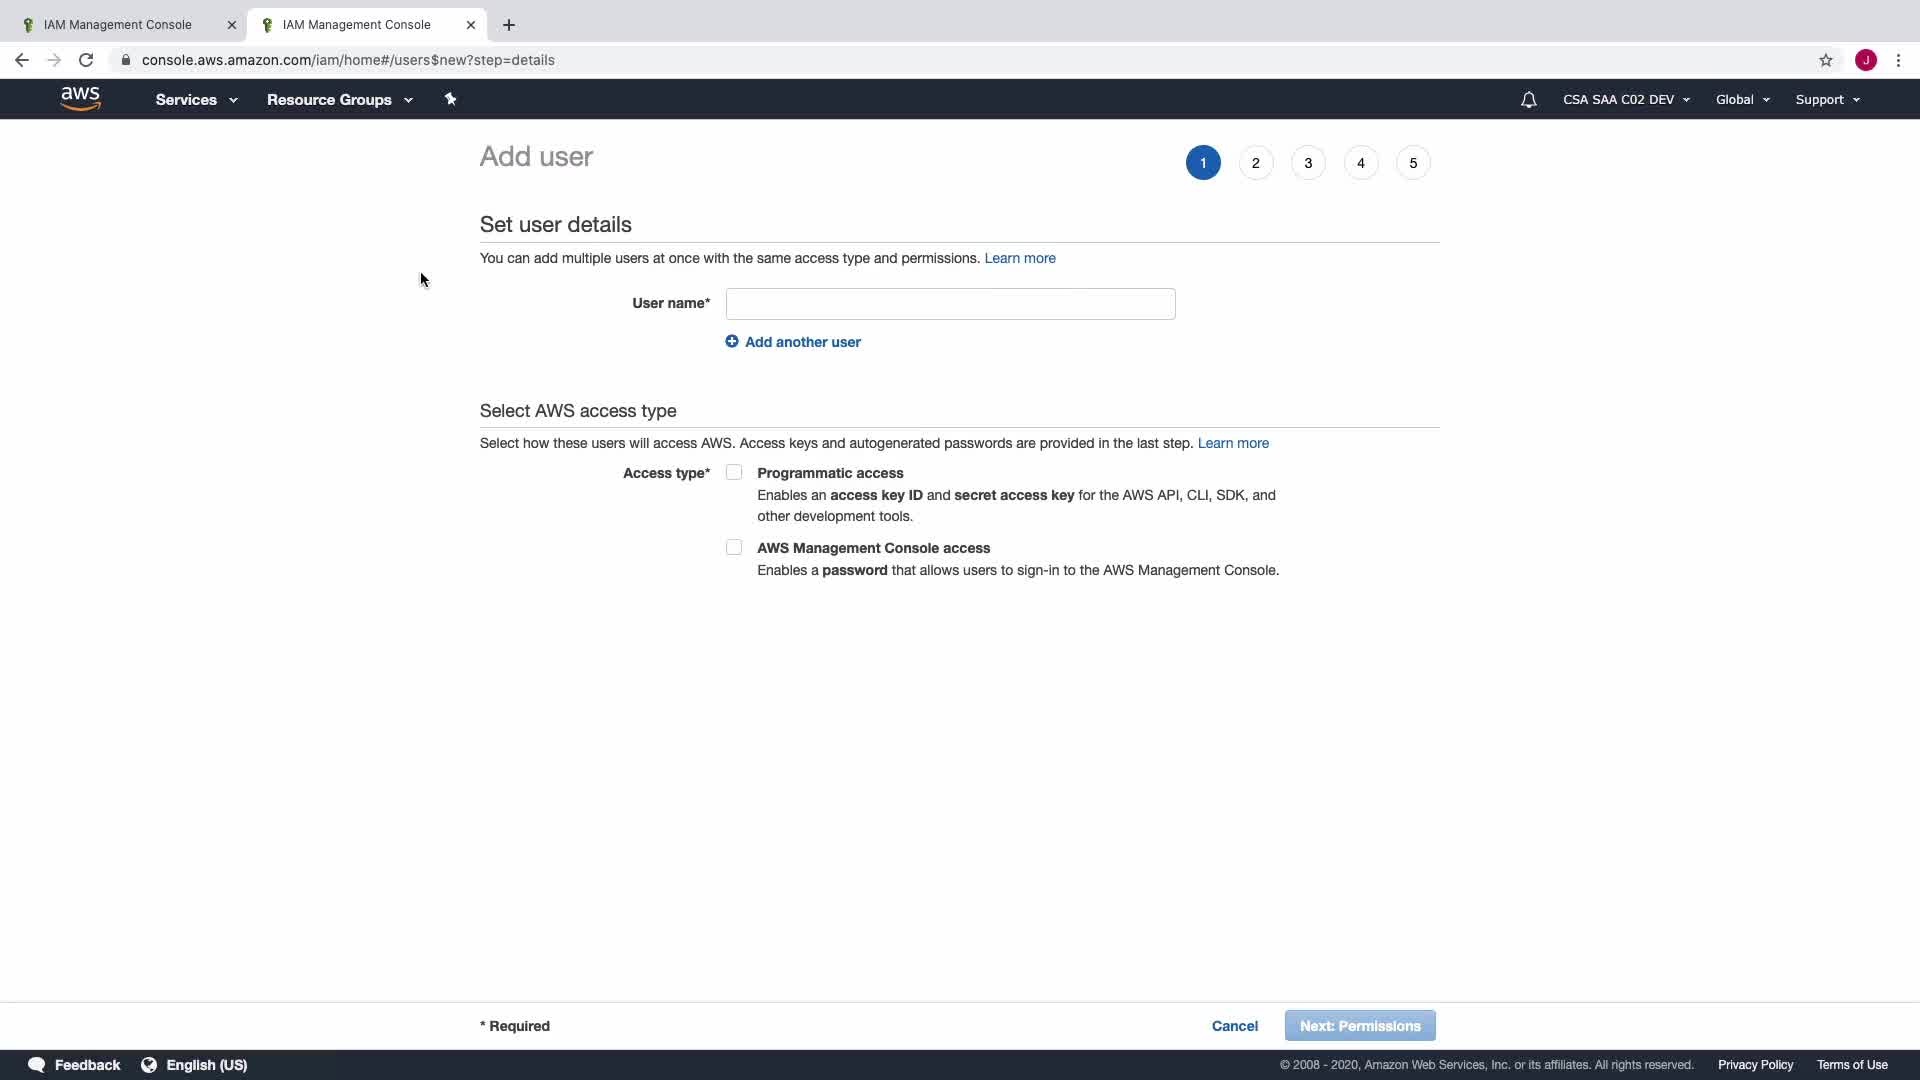Click the Feedback speech bubble icon
Image resolution: width=1920 pixels, height=1080 pixels.
[x=37, y=1065]
